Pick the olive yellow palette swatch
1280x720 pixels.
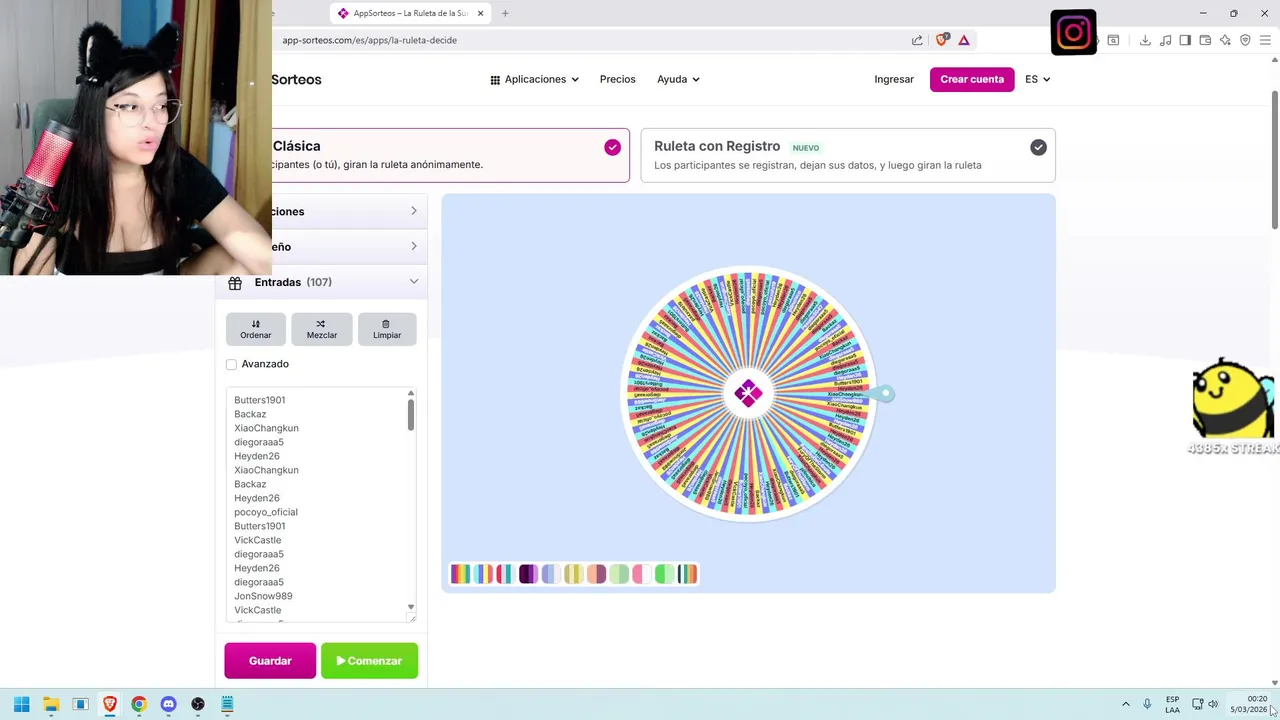[x=573, y=574]
